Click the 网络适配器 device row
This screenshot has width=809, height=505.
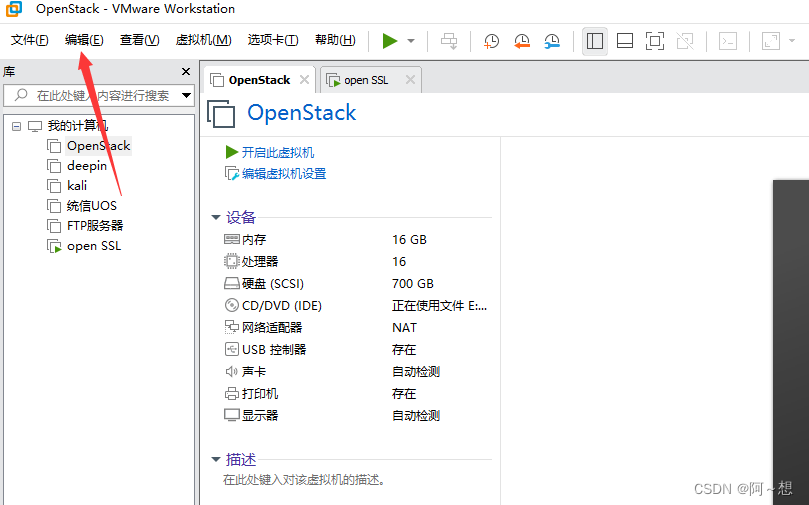356,328
